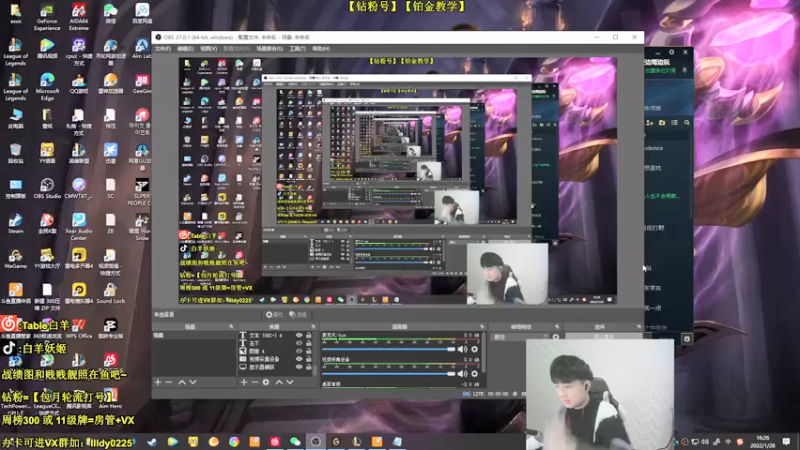Pop out the scenes dock with its header icon
Image resolution: width=800 pixels, height=450 pixels.
231,327
